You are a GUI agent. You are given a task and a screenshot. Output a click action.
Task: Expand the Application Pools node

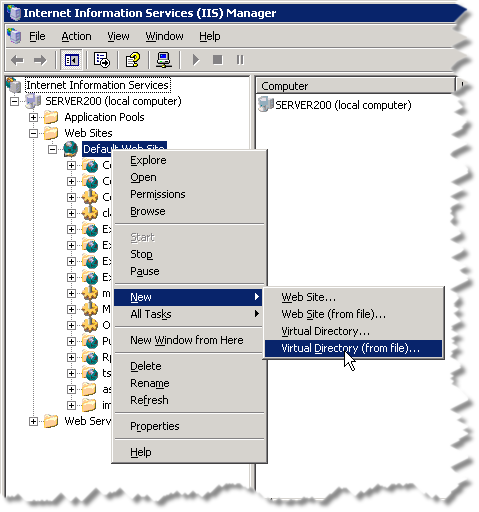coord(33,117)
